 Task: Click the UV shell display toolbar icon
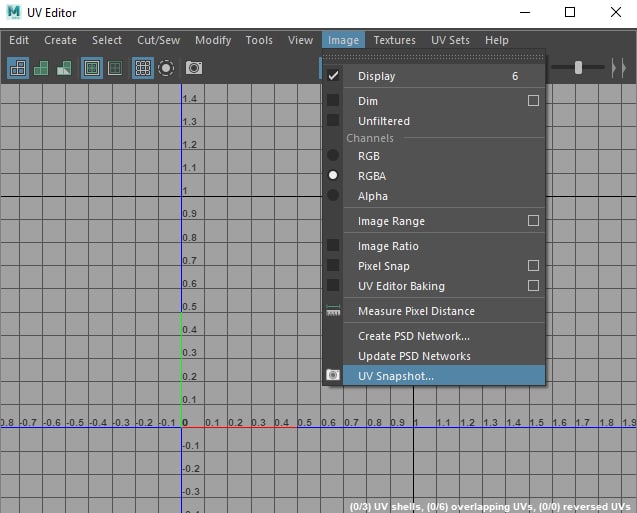pyautogui.click(x=18, y=68)
